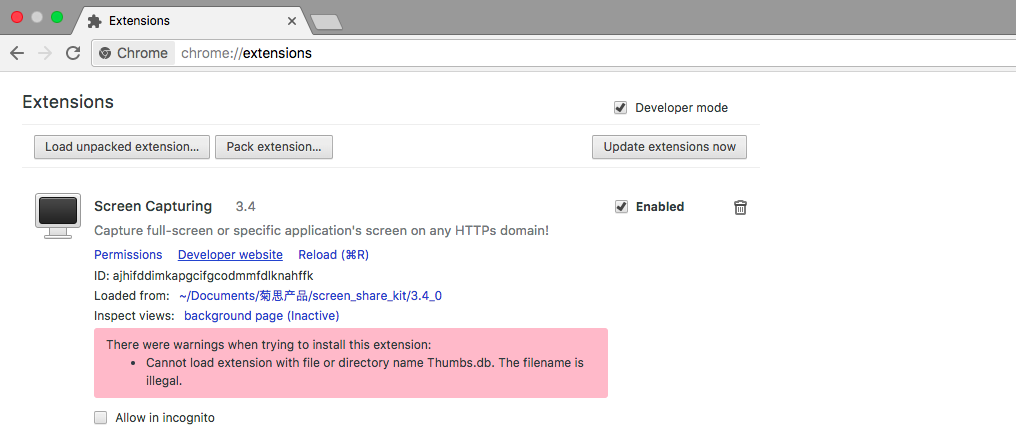The image size is (1016, 445).
Task: Click the Thumbs.db warning message
Action: point(365,372)
